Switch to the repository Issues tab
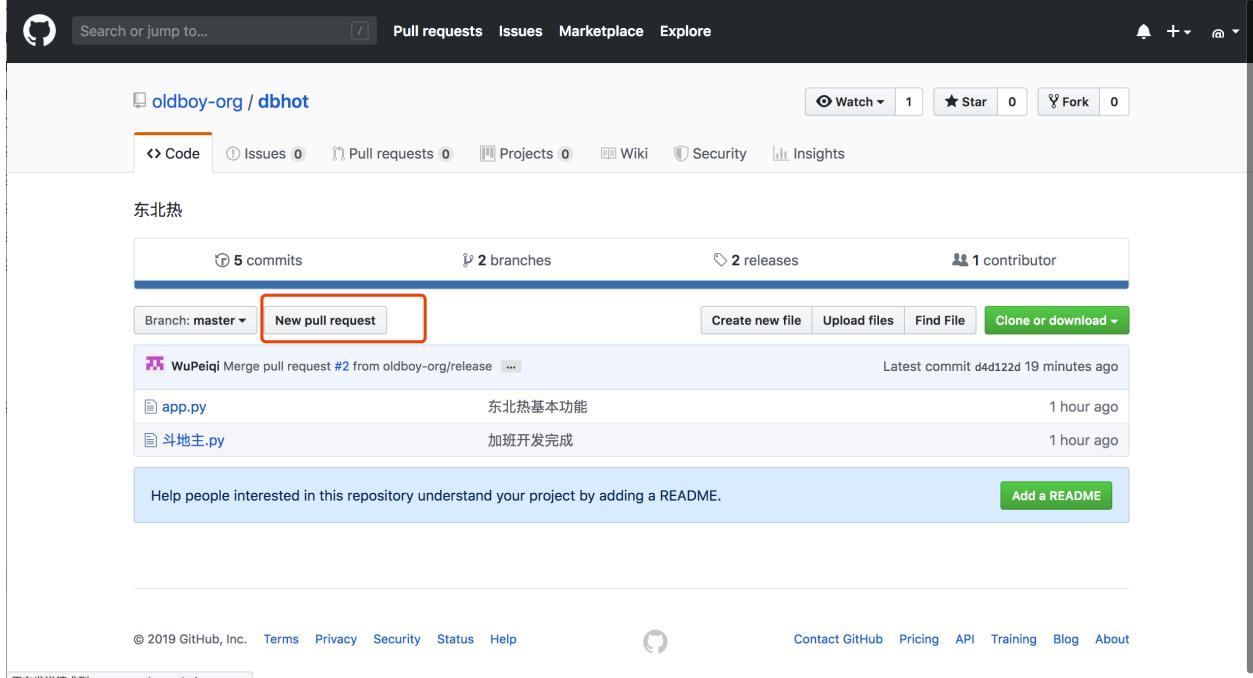Image resolution: width=1253 pixels, height=678 pixels. click(266, 154)
